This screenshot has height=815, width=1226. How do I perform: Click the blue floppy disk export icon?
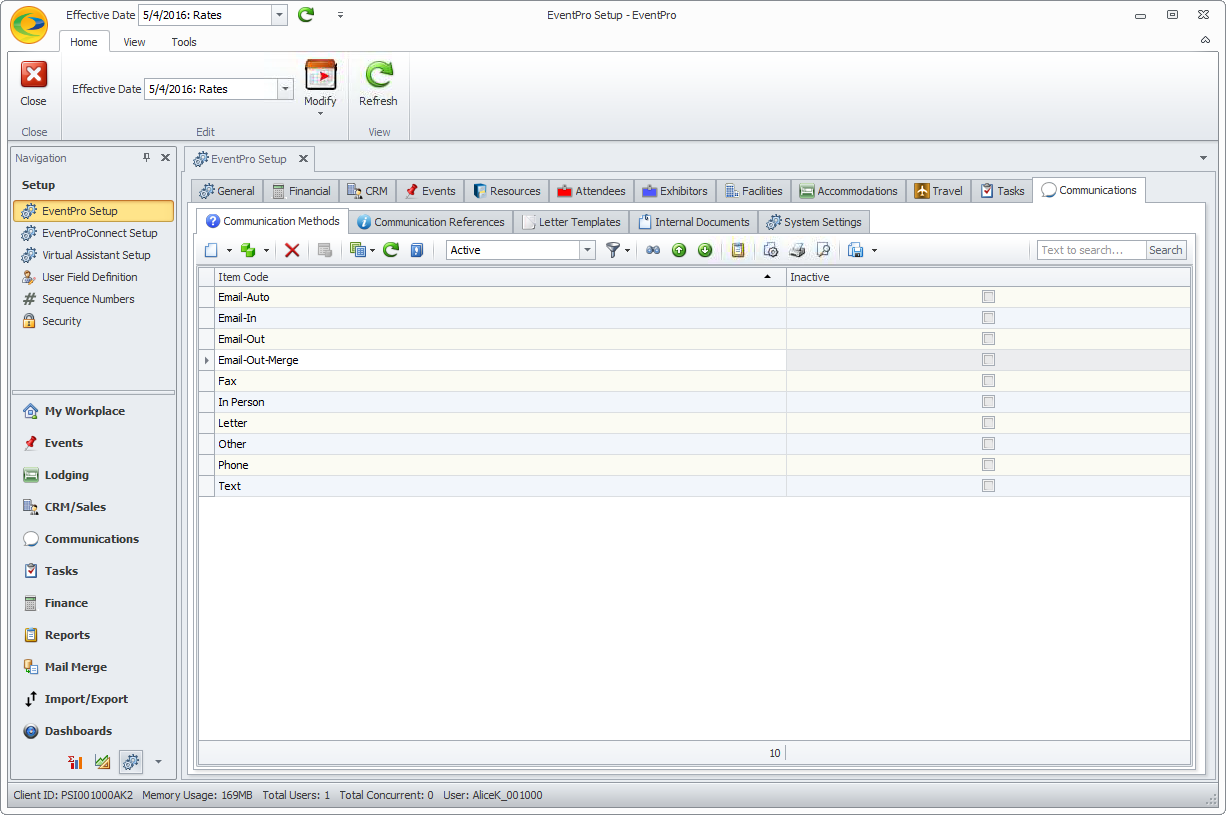[856, 250]
